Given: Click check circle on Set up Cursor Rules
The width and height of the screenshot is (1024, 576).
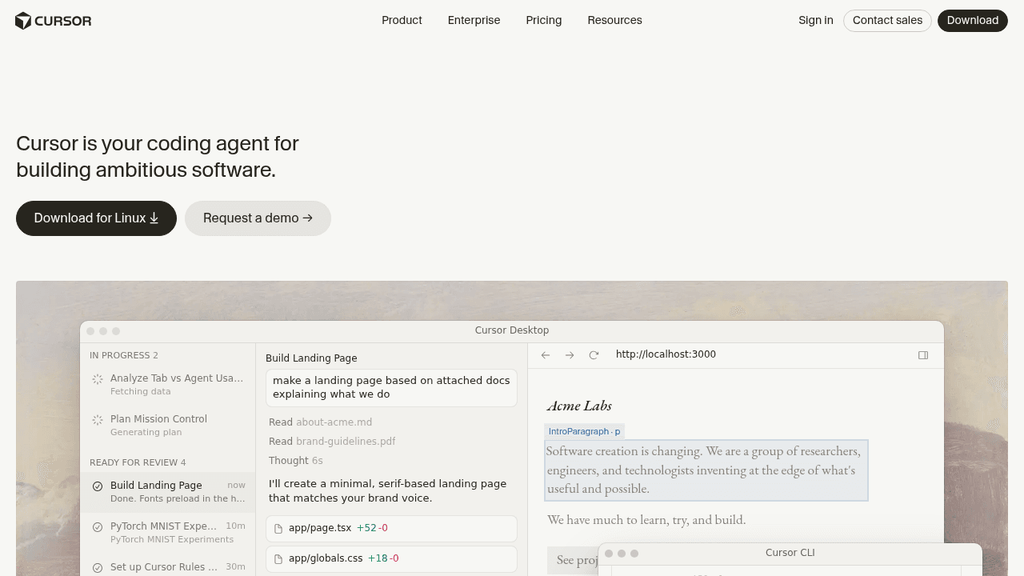Looking at the screenshot, I should click(x=97, y=568).
